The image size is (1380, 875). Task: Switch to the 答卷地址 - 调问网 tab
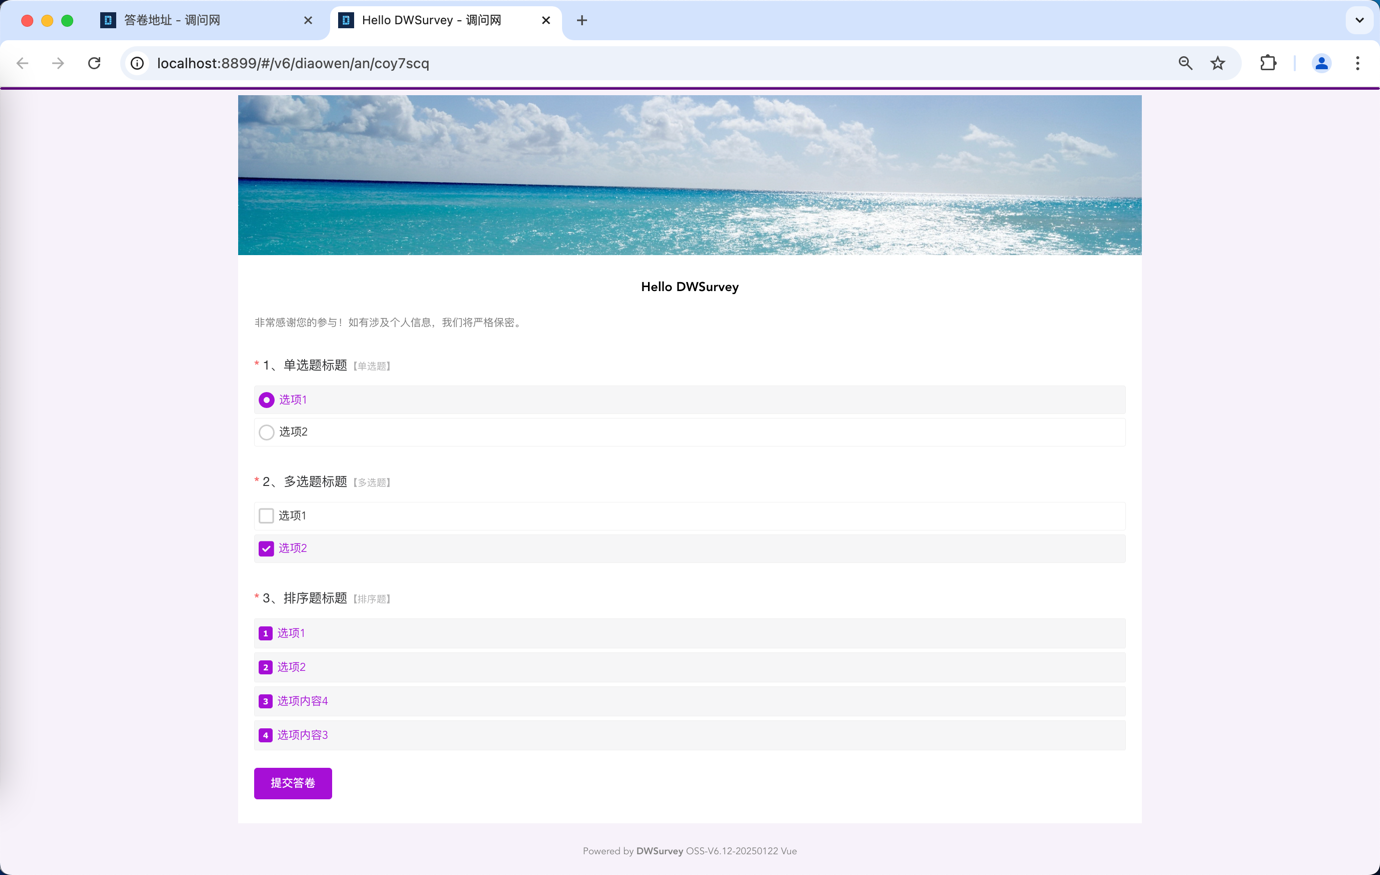pyautogui.click(x=208, y=20)
